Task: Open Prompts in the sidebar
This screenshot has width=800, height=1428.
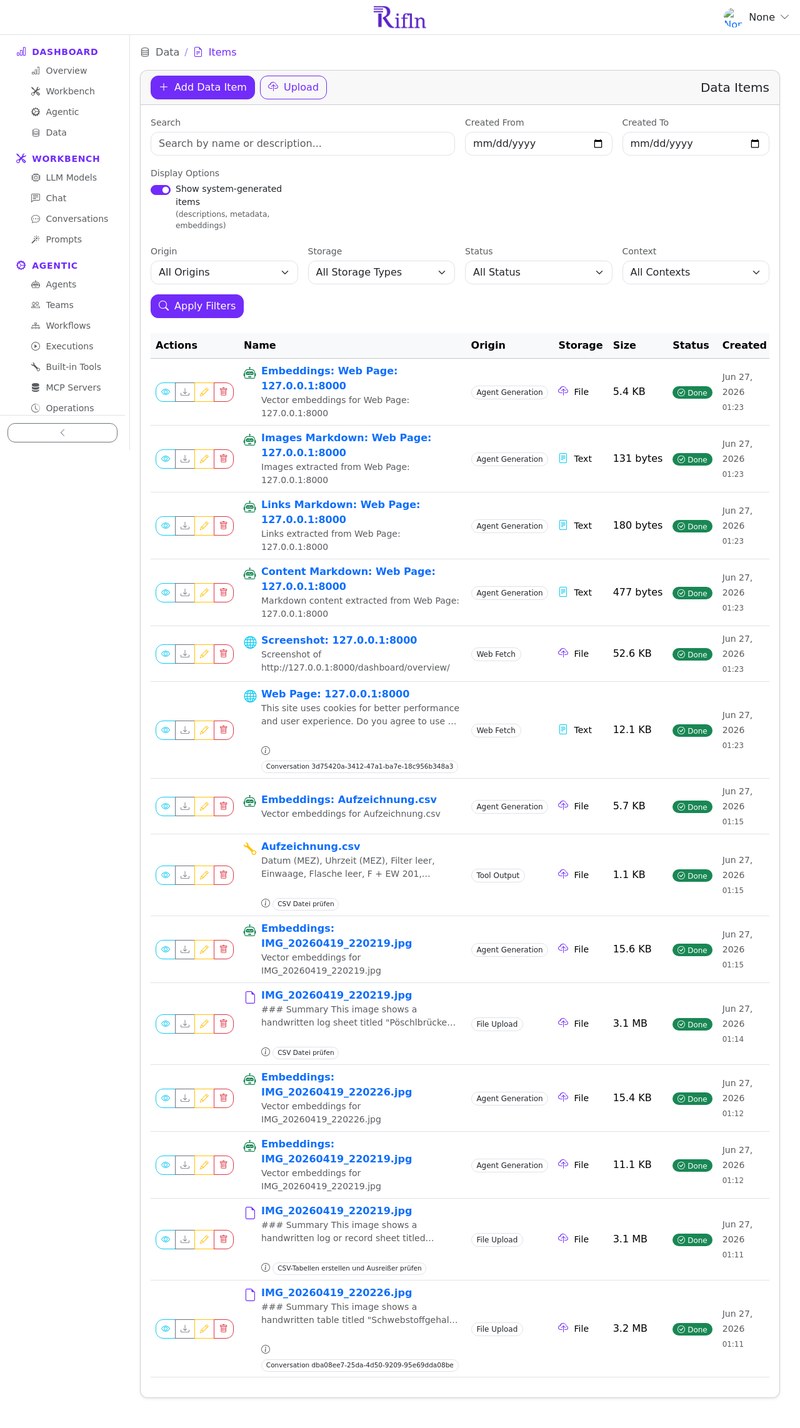Action: [x=63, y=240]
